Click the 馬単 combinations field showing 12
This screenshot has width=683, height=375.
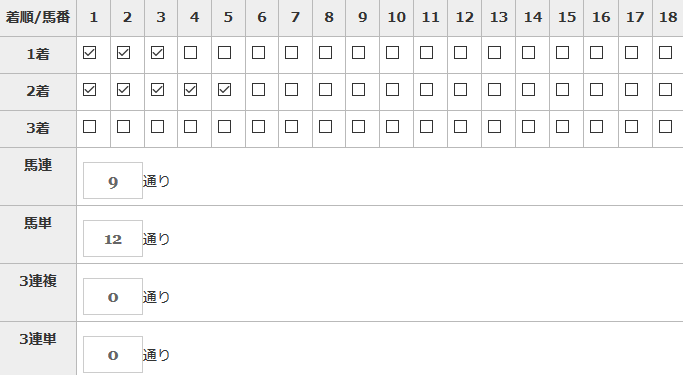click(113, 239)
